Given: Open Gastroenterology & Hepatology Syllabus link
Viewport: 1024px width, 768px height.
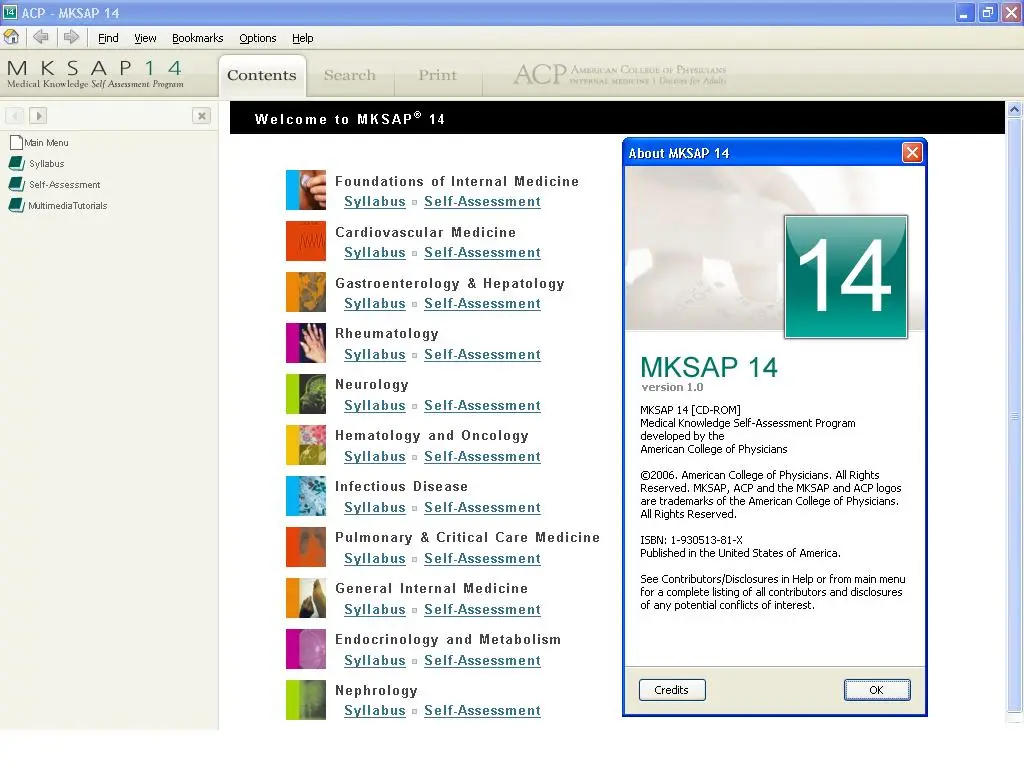Looking at the screenshot, I should click(x=375, y=304).
